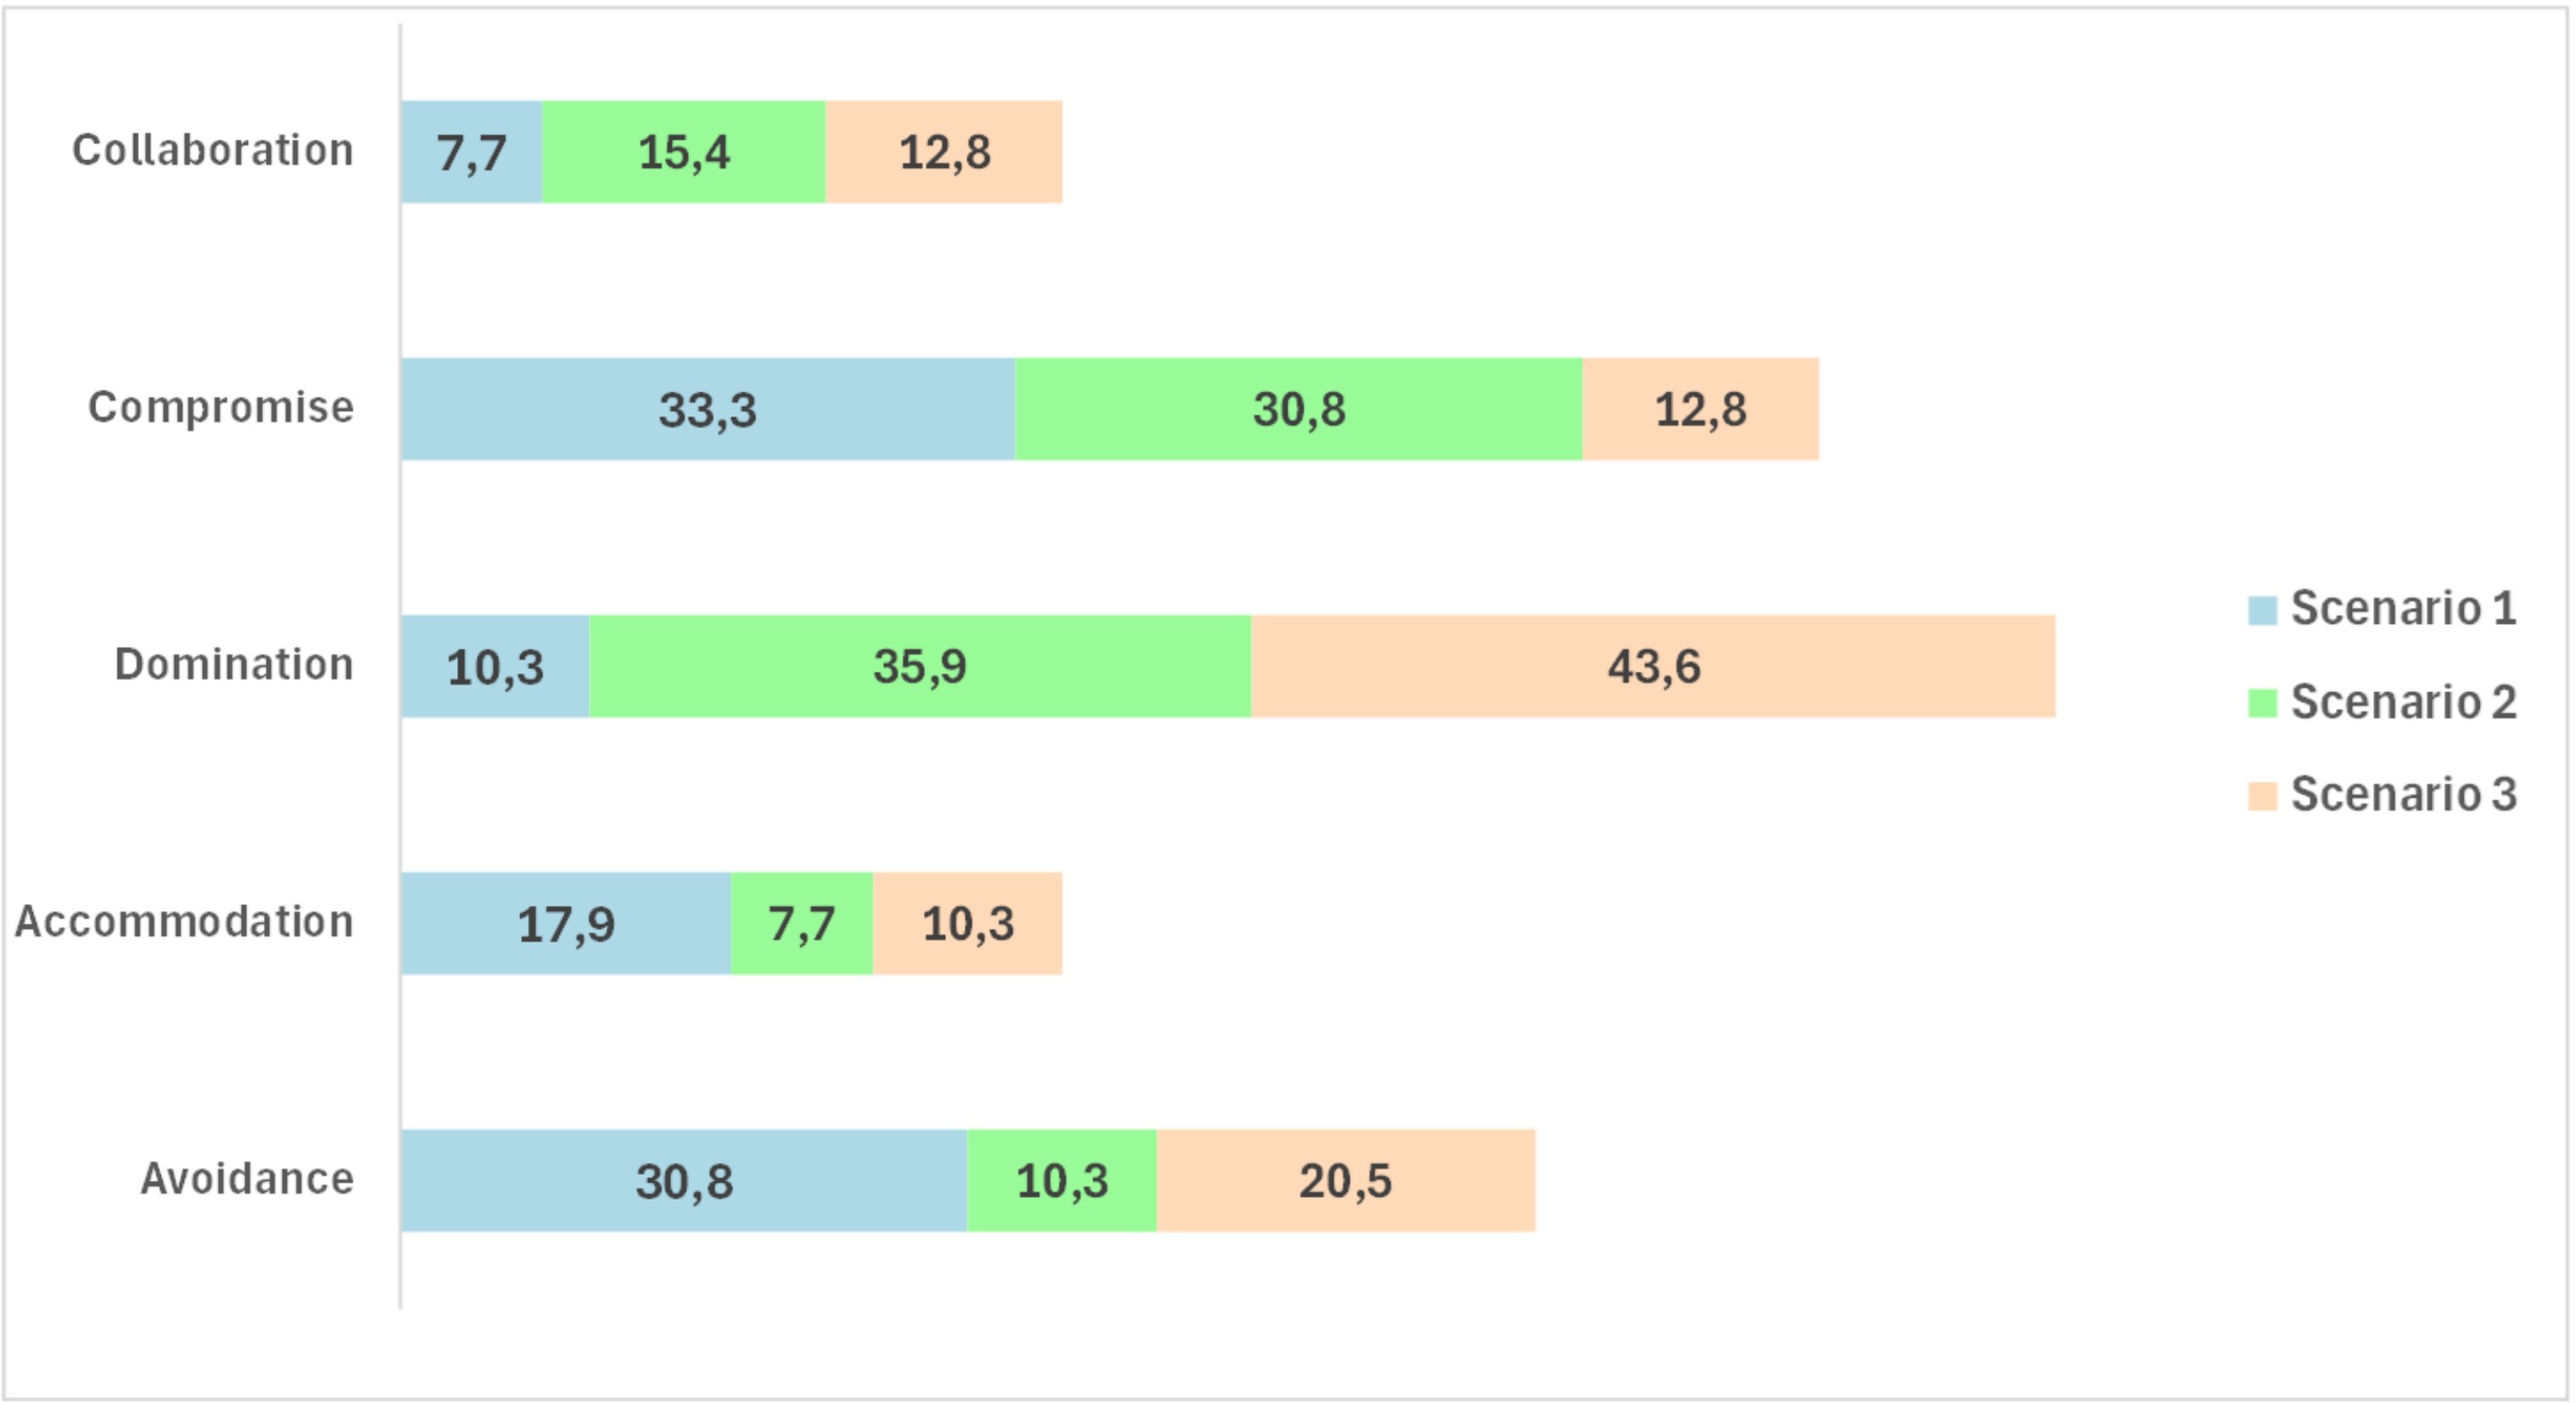Select the 43,6 Domination bar segment
Viewport: 2576px width, 1403px height.
[x=1653, y=666]
